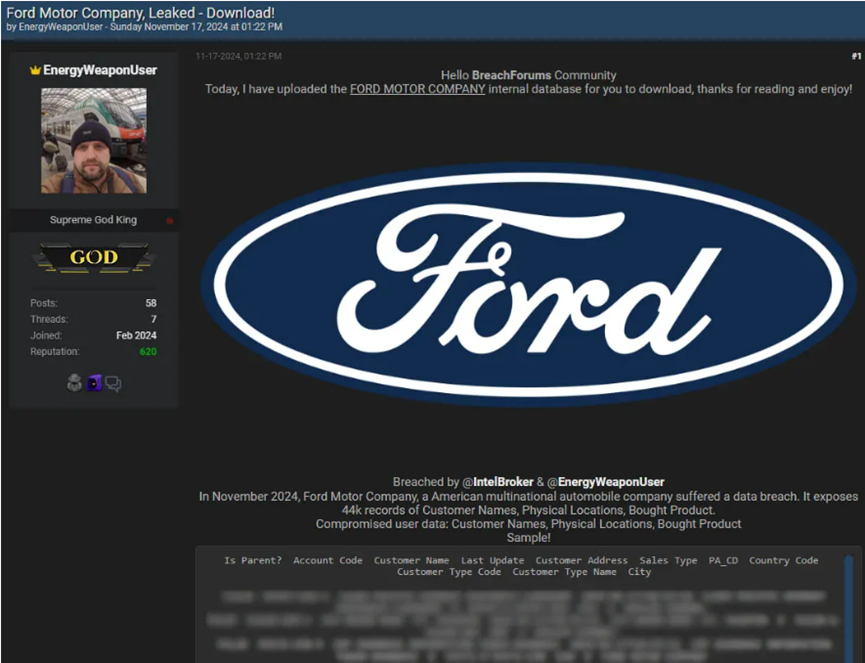Click the GOD rank badge
The height and width of the screenshot is (663, 865).
point(94,258)
